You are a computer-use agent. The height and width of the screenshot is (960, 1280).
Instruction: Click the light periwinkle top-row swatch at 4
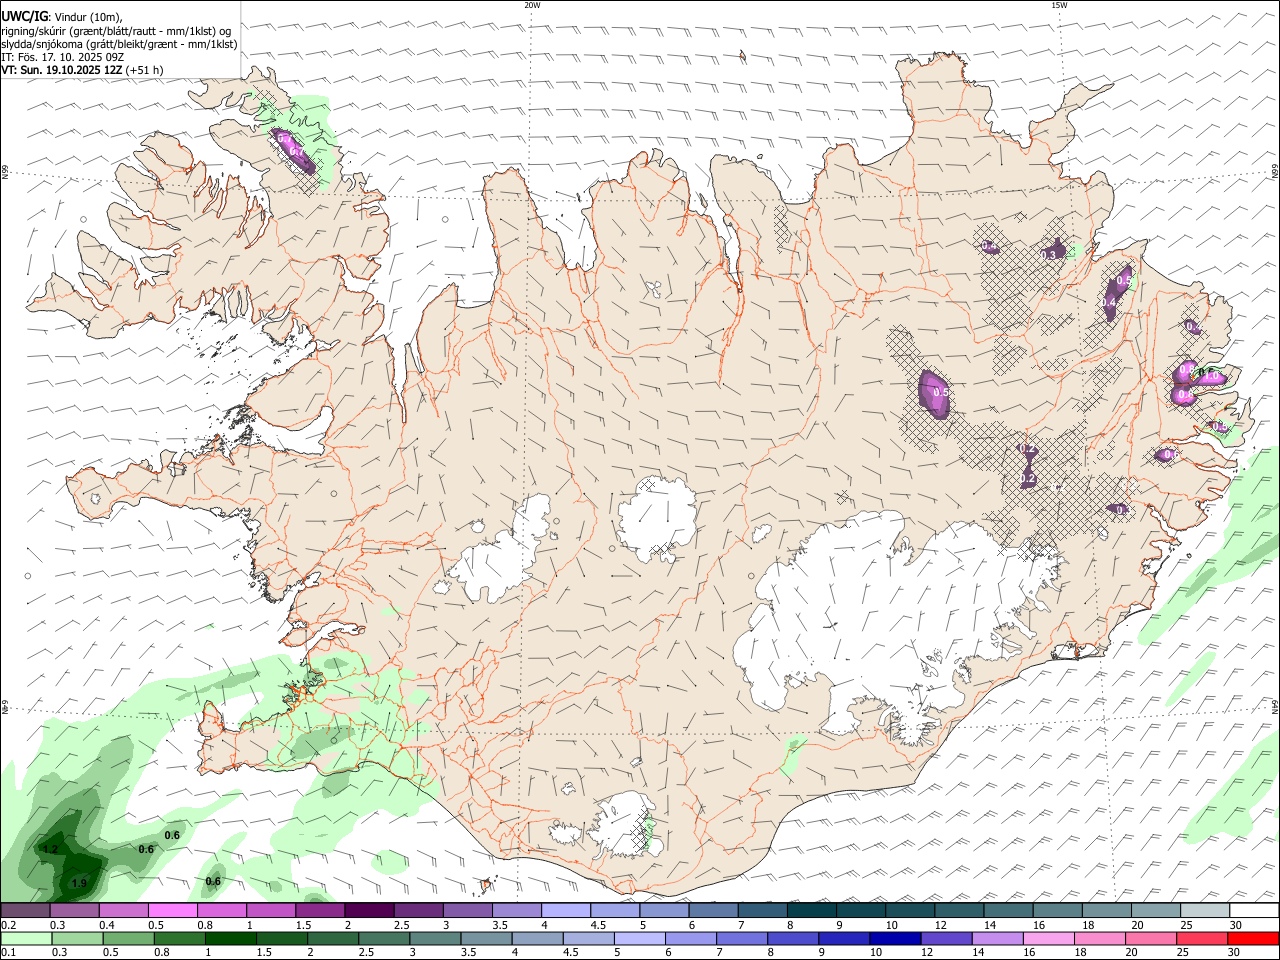tap(566, 911)
